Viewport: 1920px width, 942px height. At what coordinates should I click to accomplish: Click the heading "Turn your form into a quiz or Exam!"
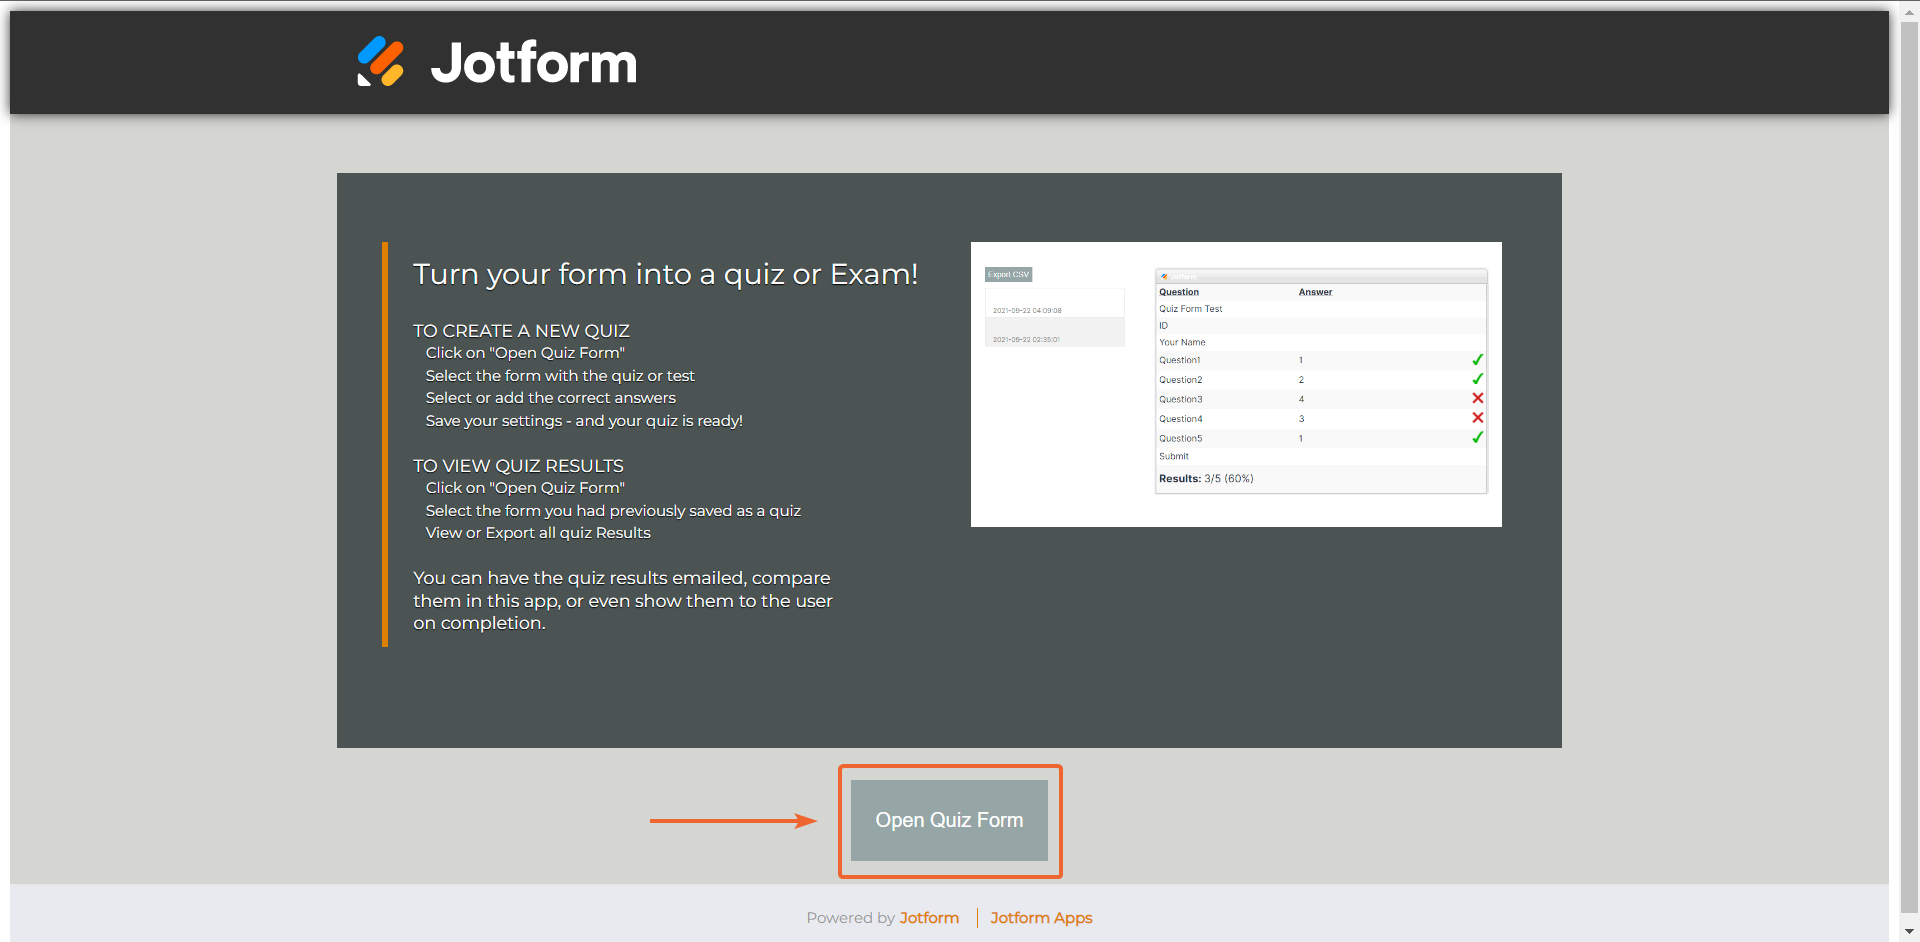[666, 274]
